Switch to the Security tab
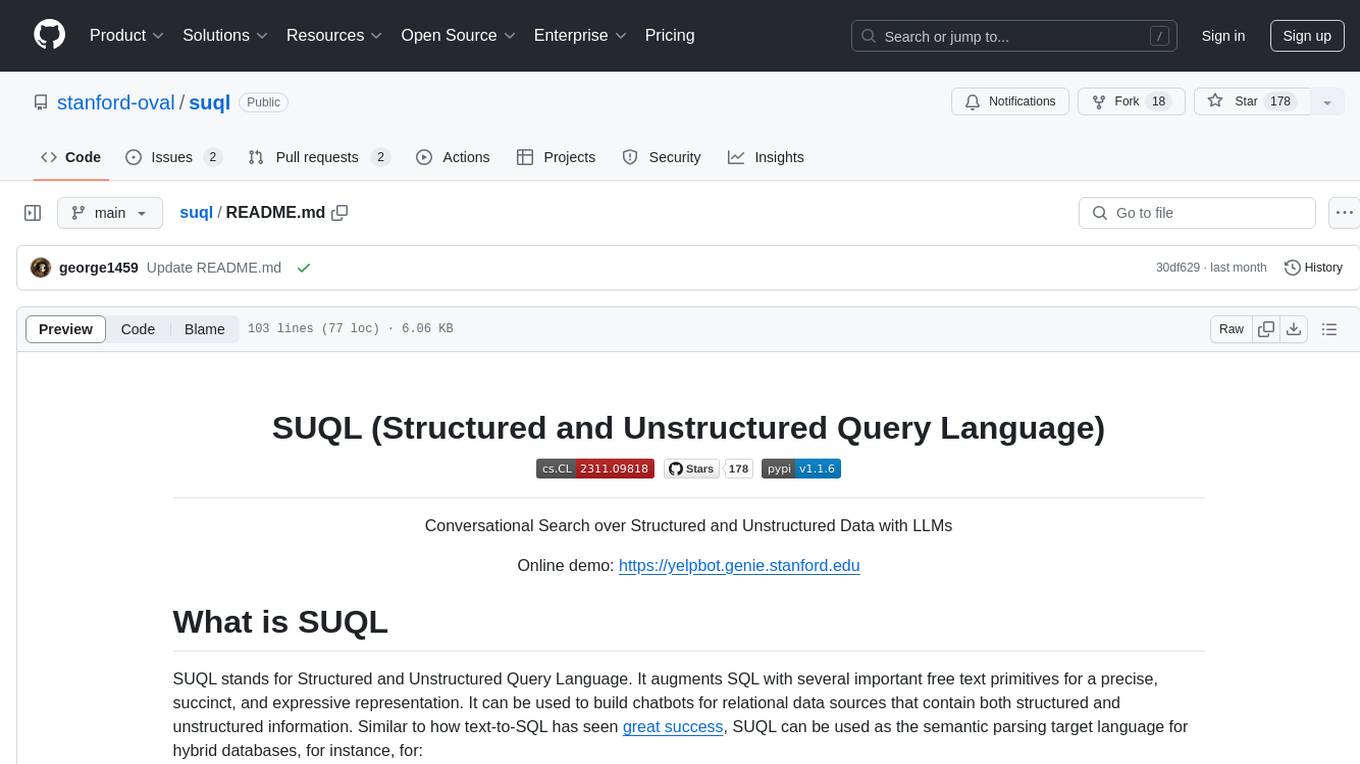 [x=662, y=157]
